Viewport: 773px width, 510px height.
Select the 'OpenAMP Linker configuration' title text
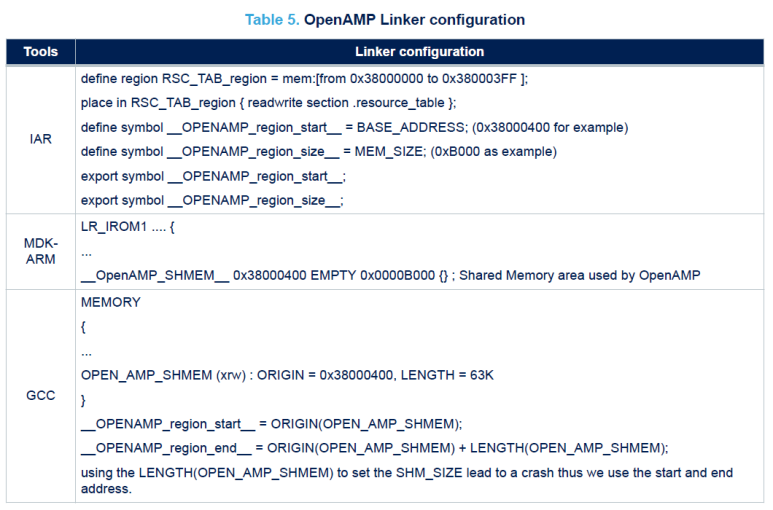pyautogui.click(x=414, y=20)
